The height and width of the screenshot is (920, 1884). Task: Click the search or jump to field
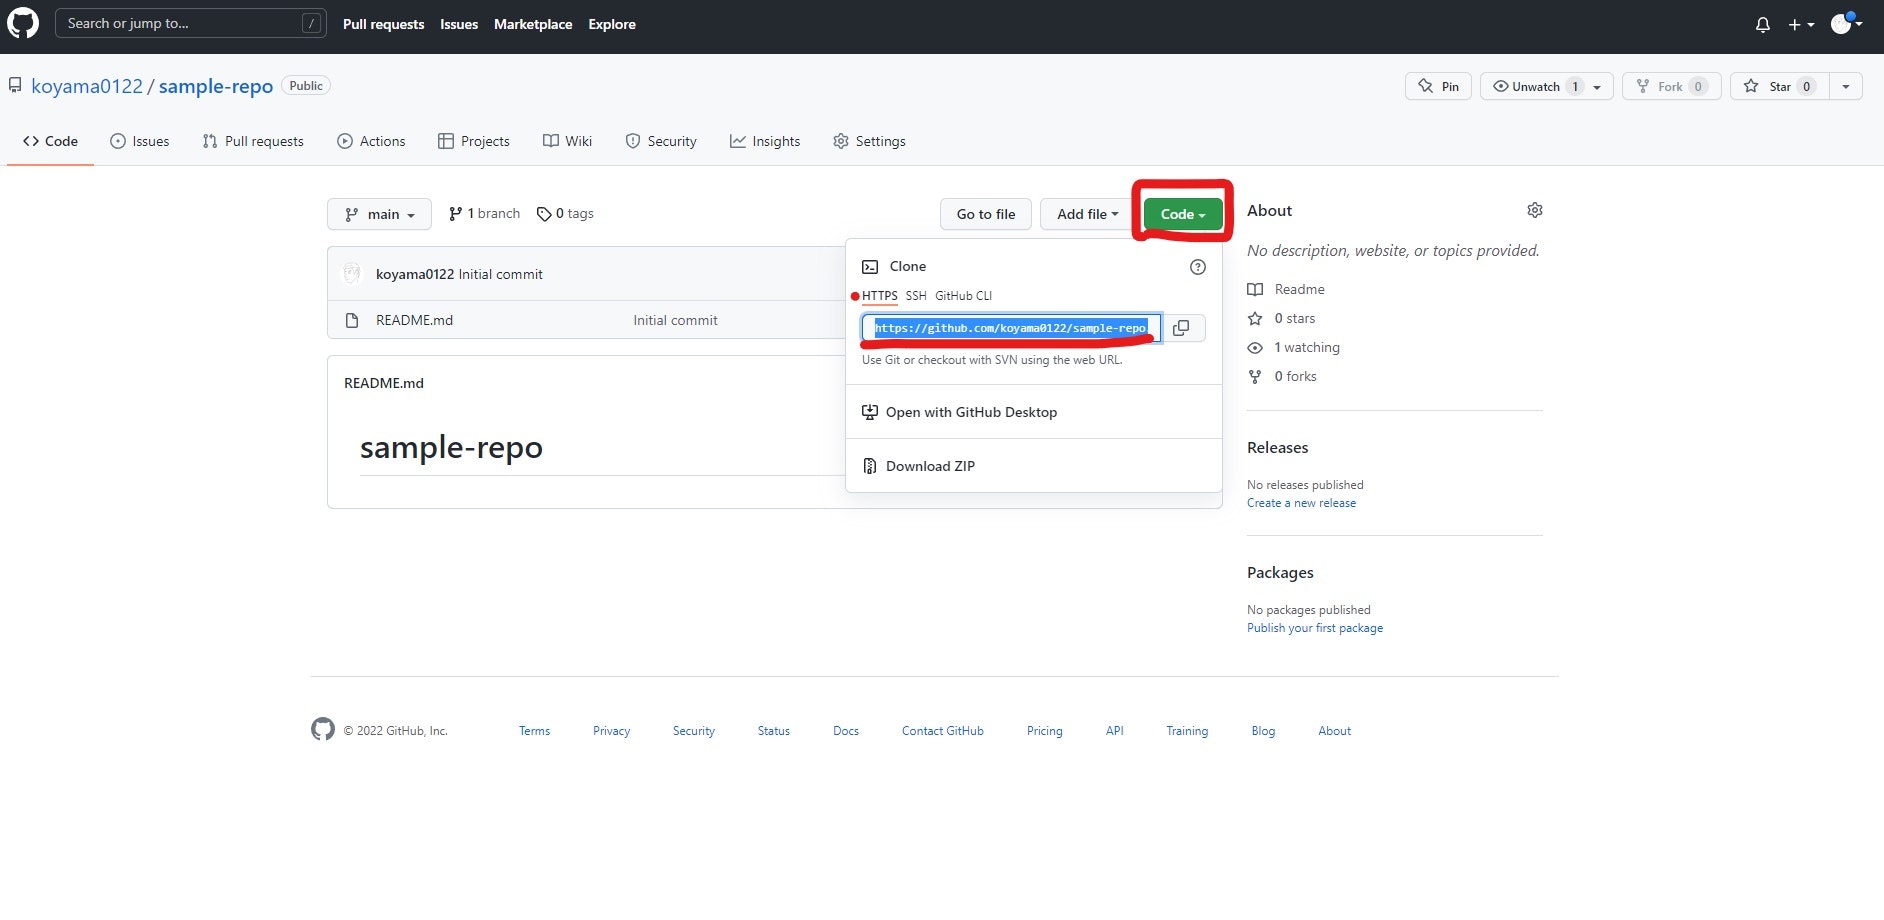(x=190, y=23)
